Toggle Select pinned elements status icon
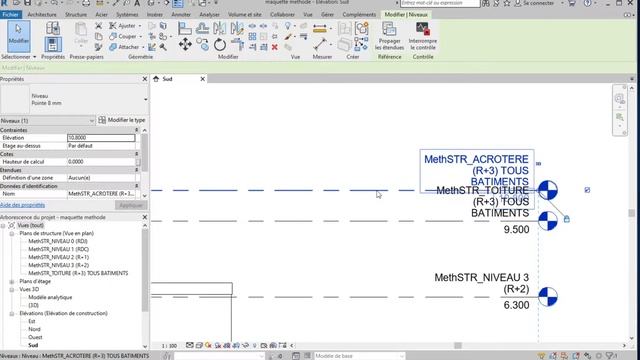The width and height of the screenshot is (640, 360). 564,356
